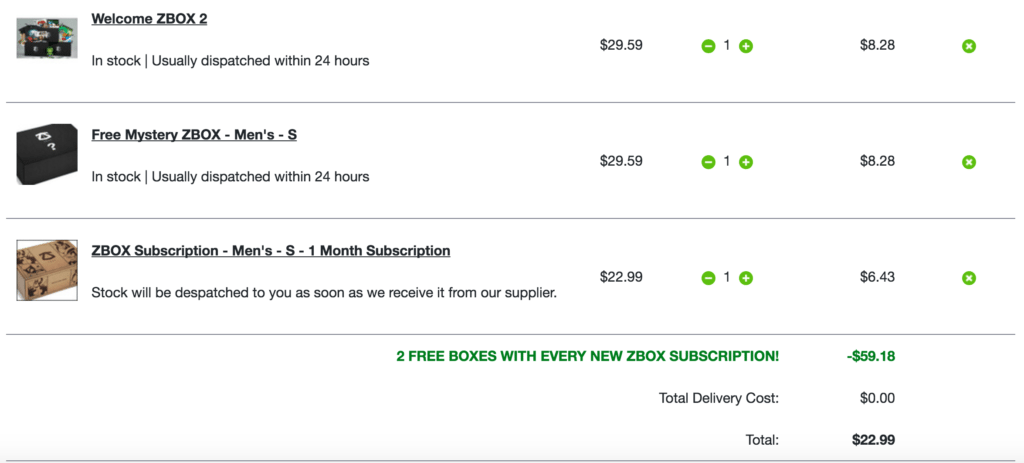Decrease quantity of Welcome ZBOX 2
The width and height of the screenshot is (1024, 463).
[x=708, y=46]
